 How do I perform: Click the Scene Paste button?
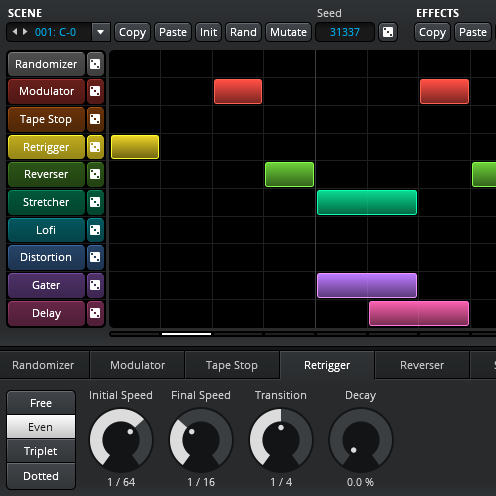173,32
